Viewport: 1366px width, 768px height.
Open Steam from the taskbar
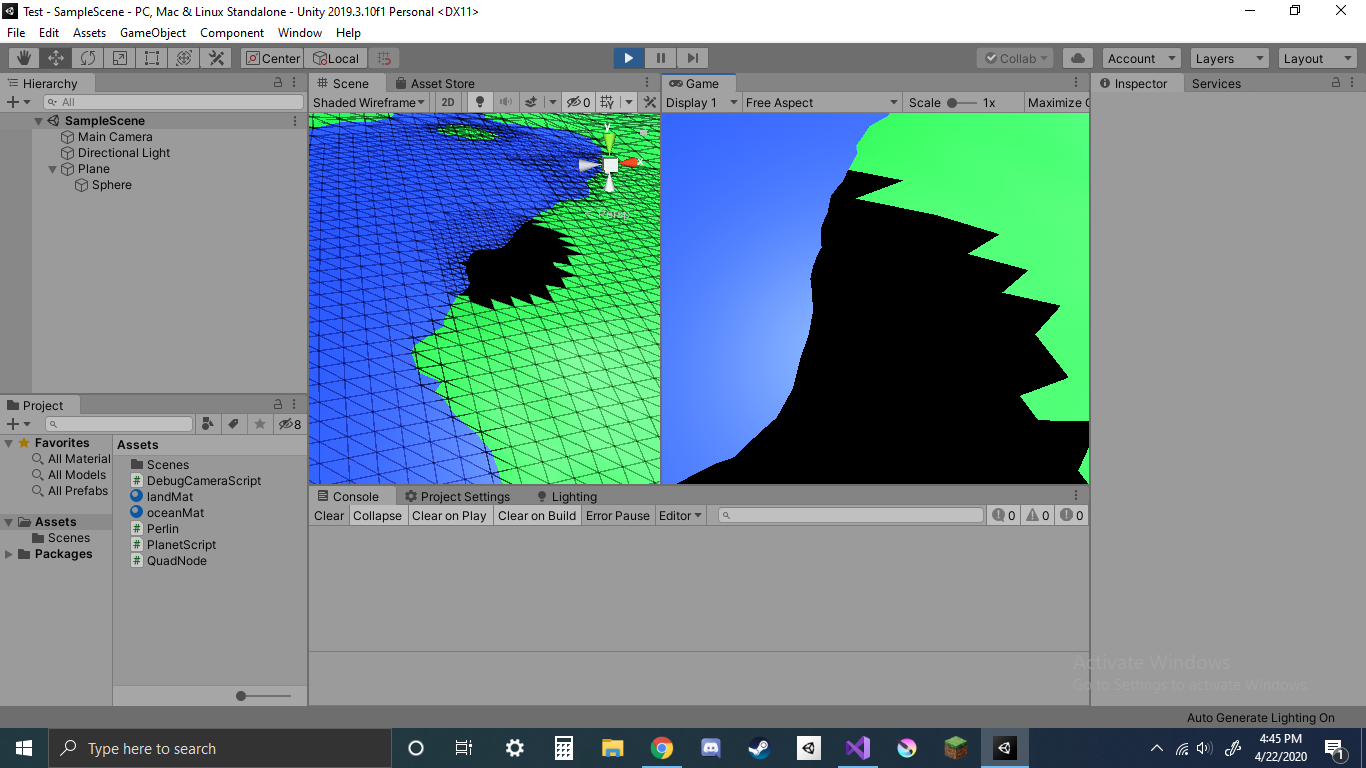tap(759, 748)
